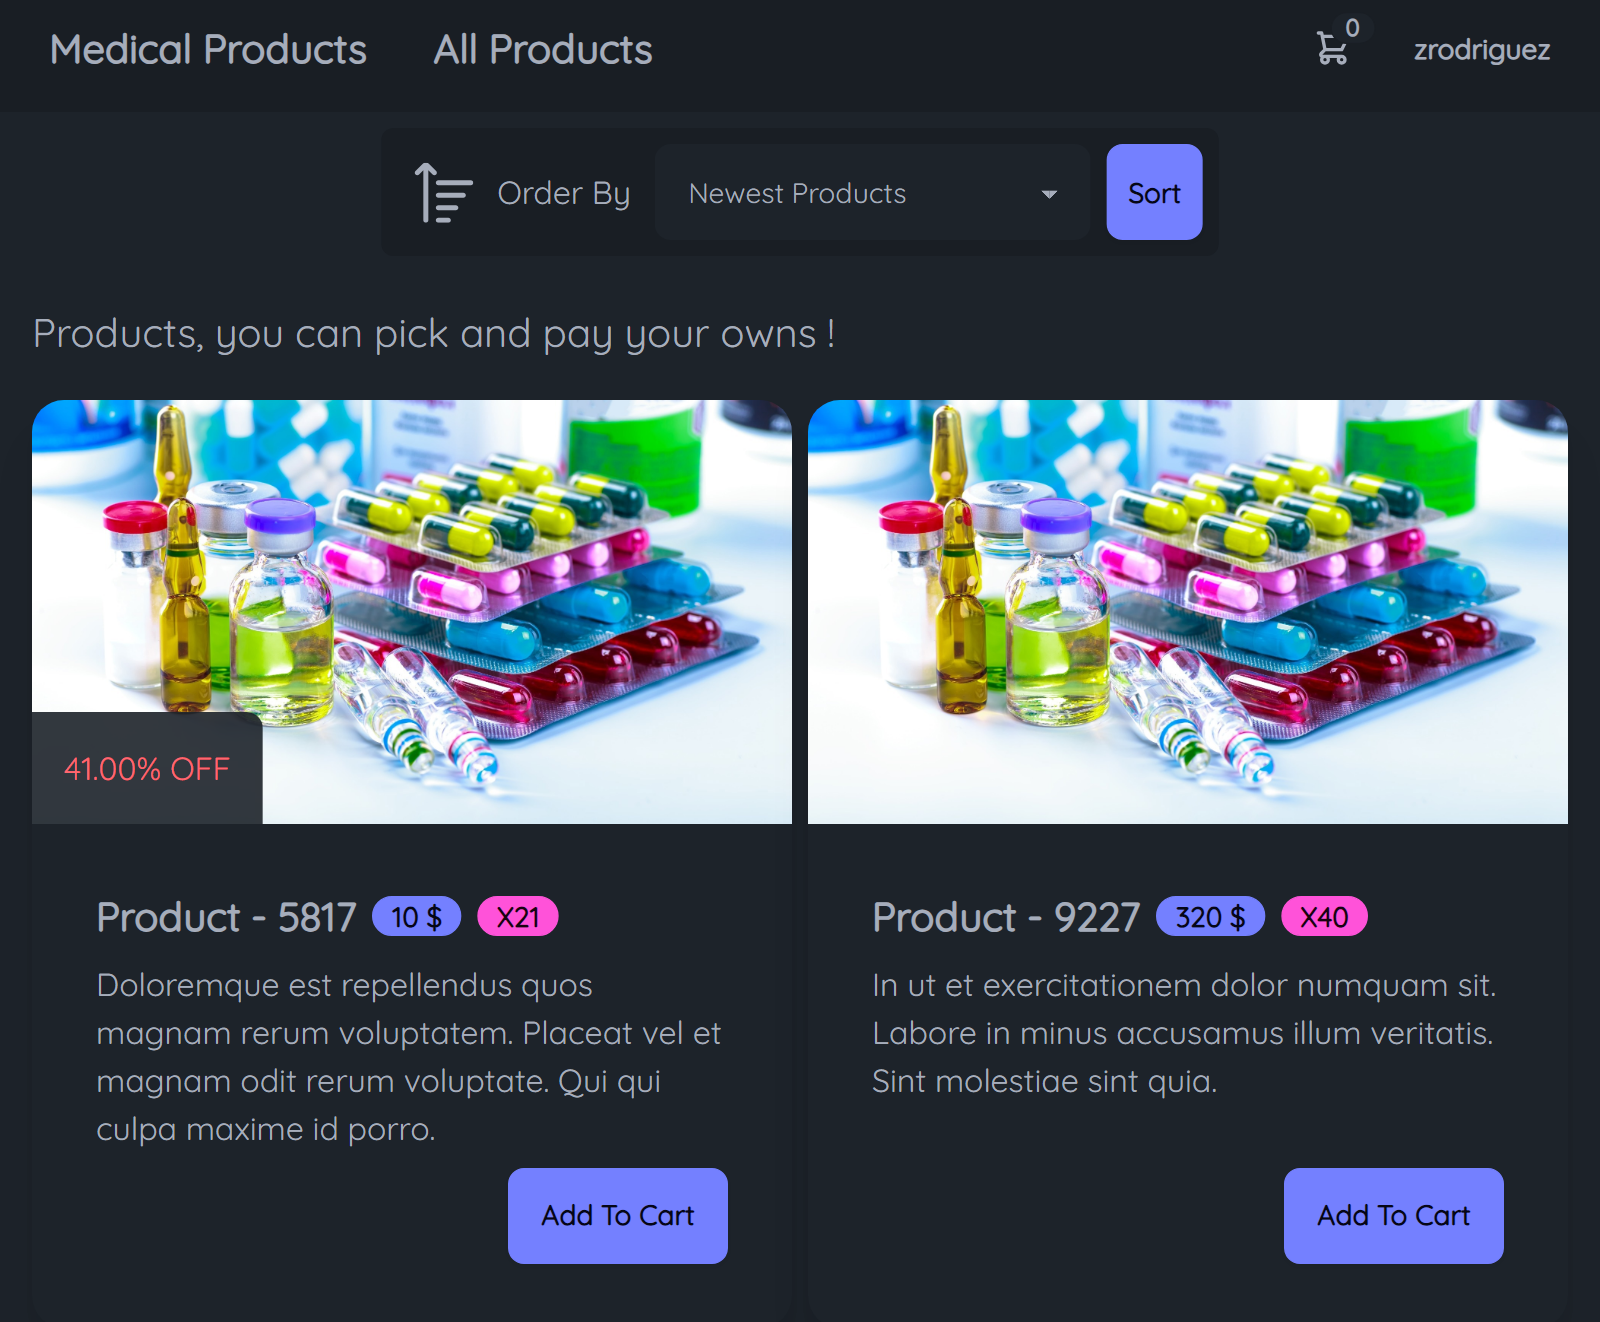Click the sort order arrow icon

442,192
